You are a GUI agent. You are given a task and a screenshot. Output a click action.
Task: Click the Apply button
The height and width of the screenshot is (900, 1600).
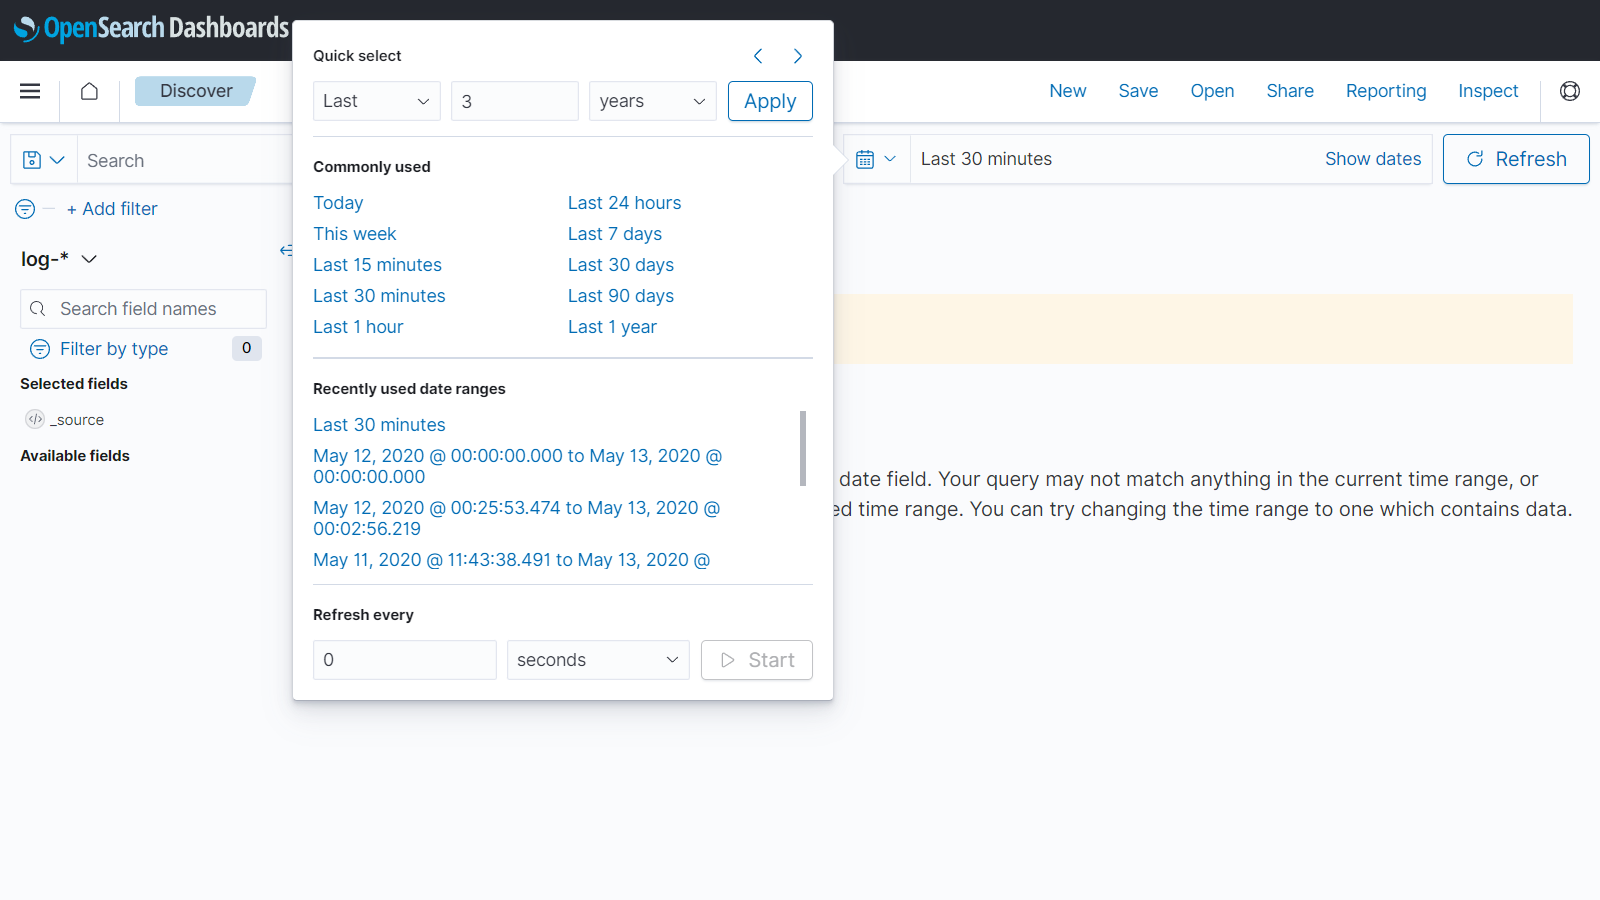tap(769, 101)
